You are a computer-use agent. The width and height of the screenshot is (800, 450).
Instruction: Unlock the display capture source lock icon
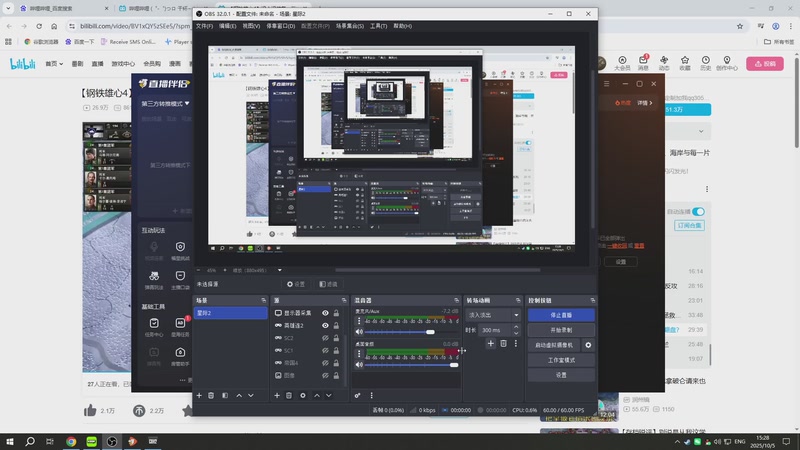point(336,313)
